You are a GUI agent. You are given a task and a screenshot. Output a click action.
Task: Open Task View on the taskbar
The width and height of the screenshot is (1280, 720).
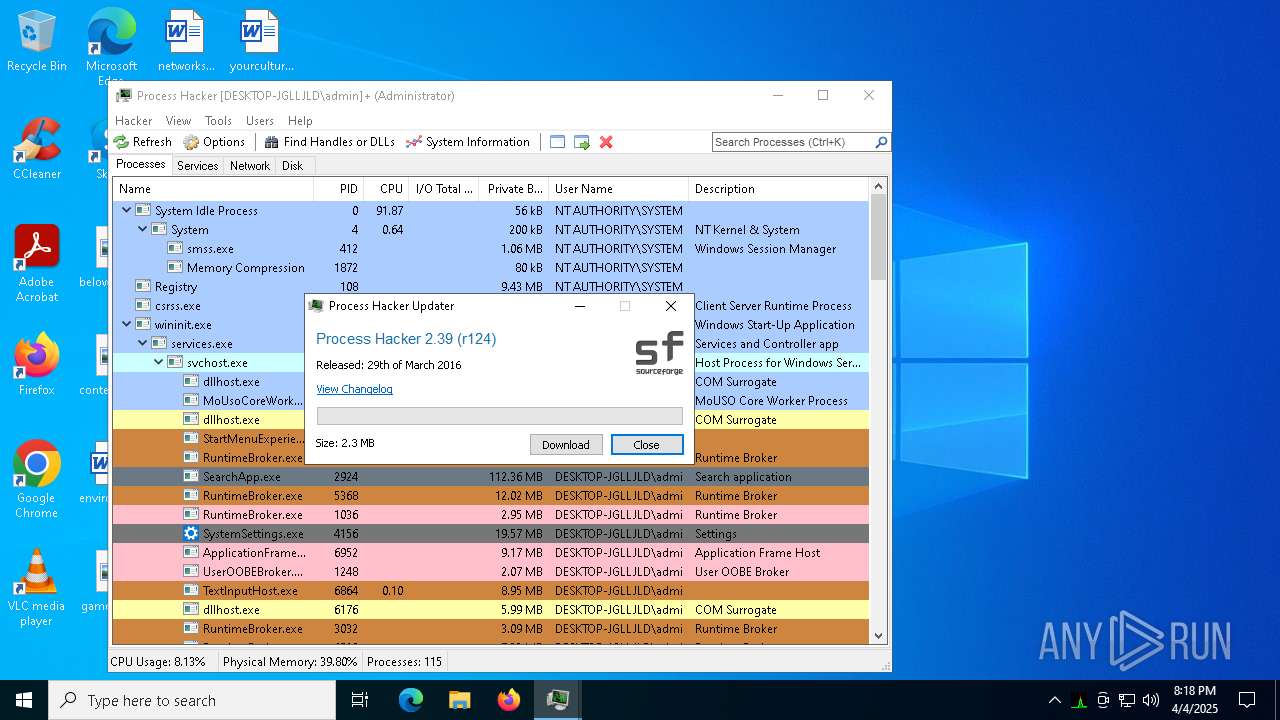(360, 700)
